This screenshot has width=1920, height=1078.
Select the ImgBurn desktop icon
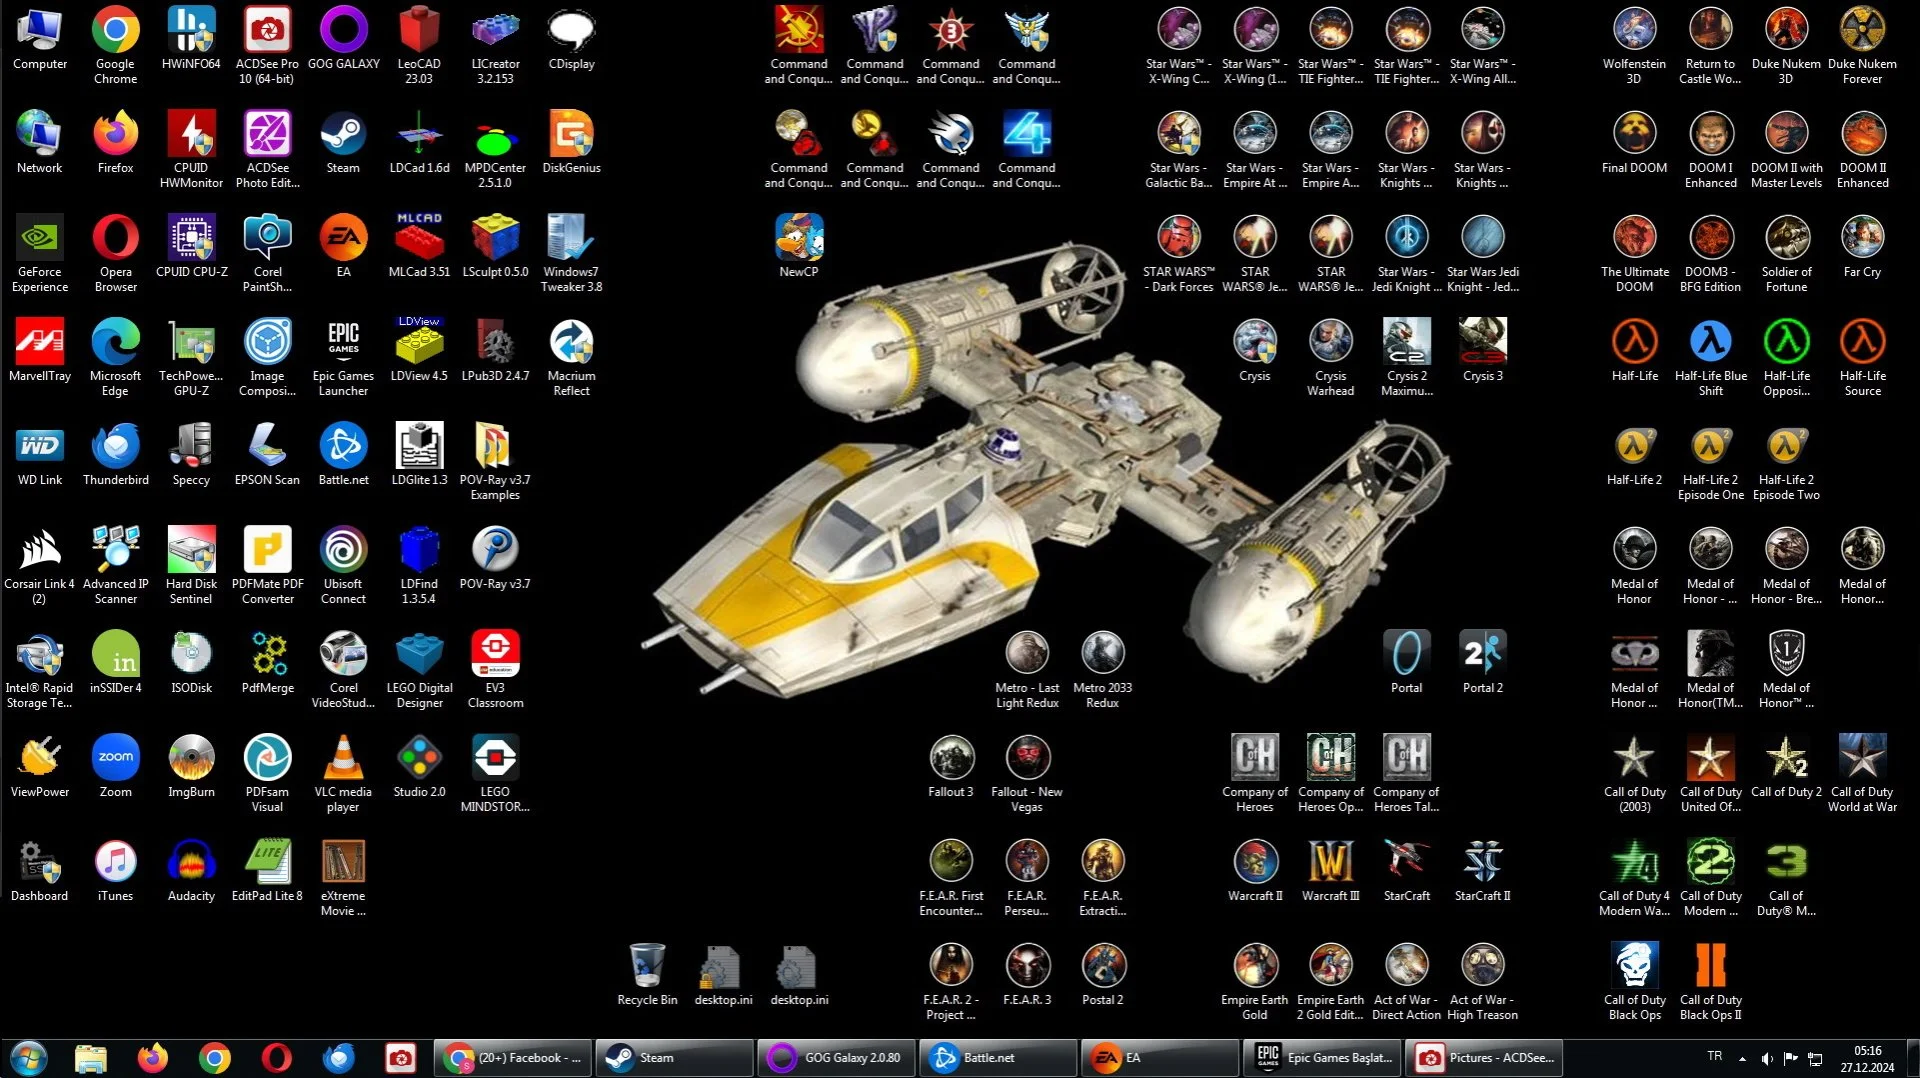[x=191, y=766]
